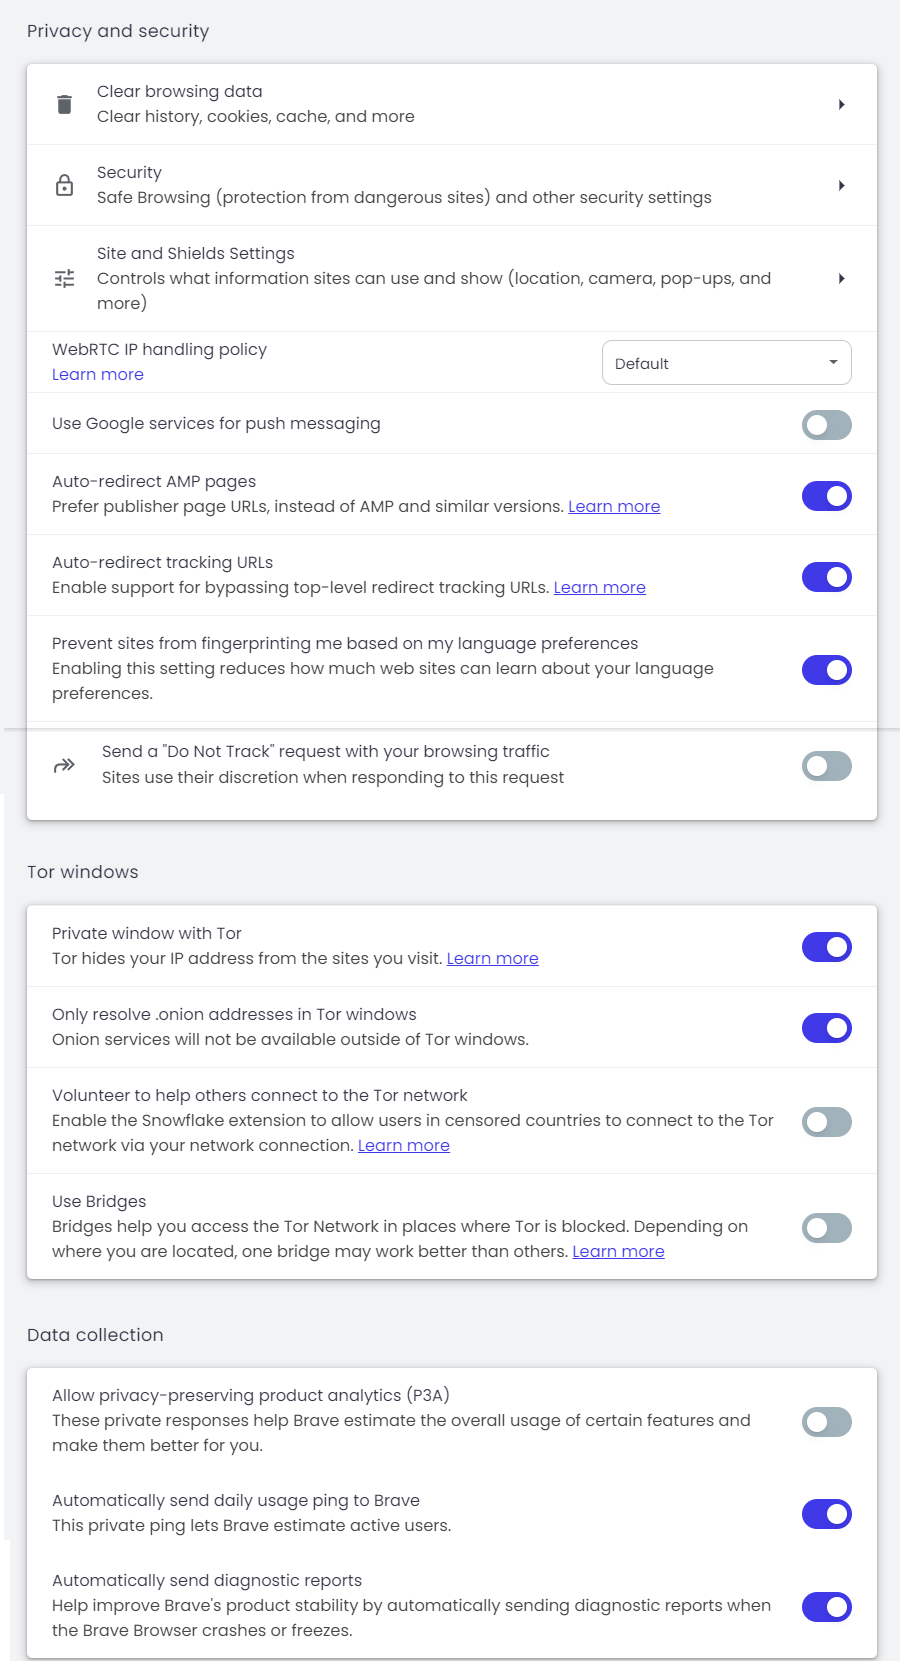Turn on Use Bridges switch

[827, 1228]
